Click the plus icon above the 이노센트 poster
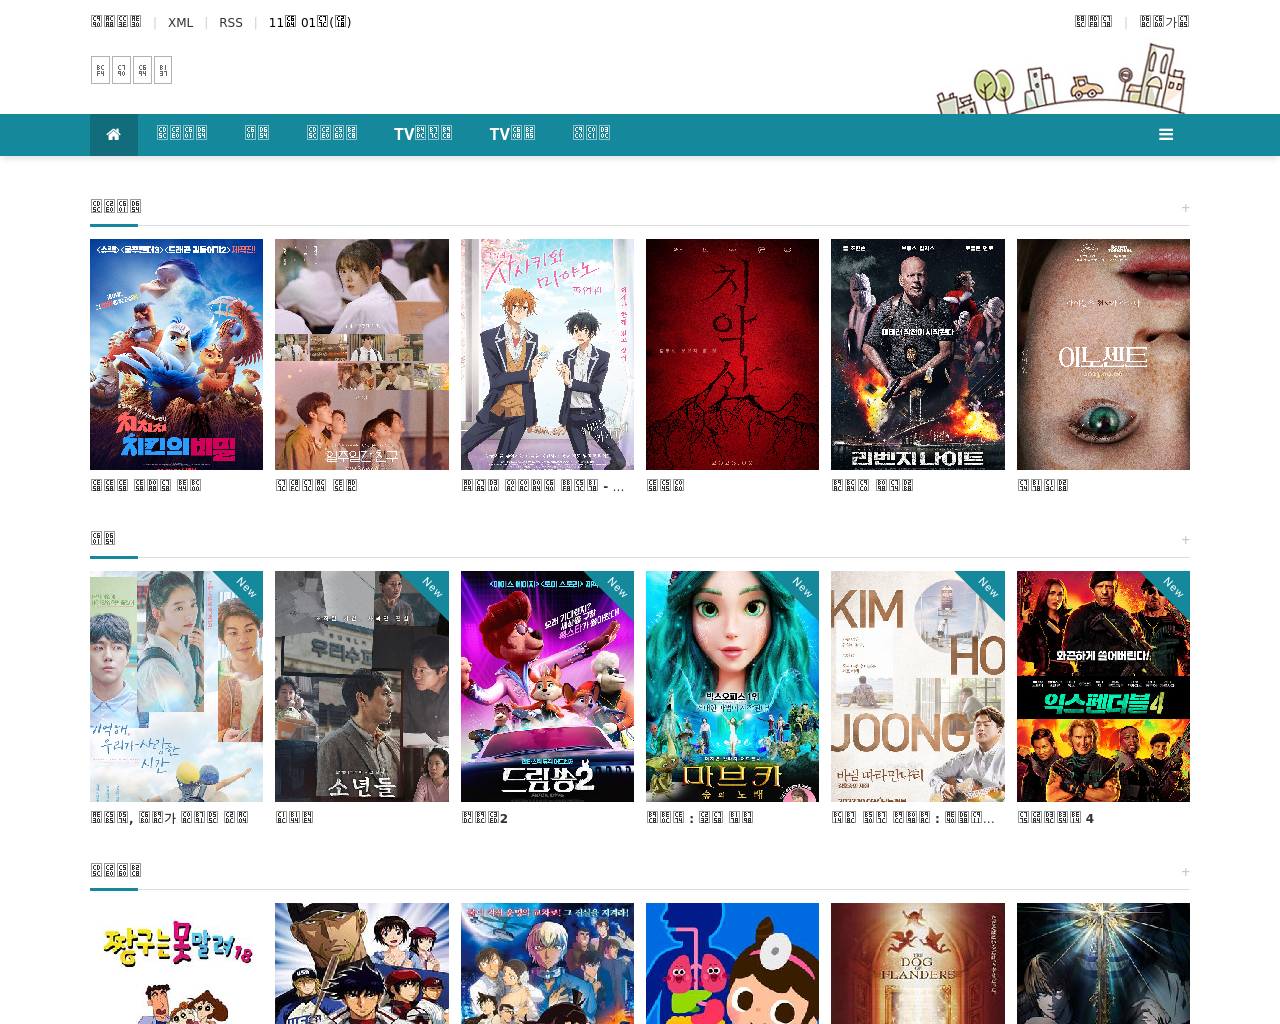Screen dimensions: 1280x1024 point(1185,208)
